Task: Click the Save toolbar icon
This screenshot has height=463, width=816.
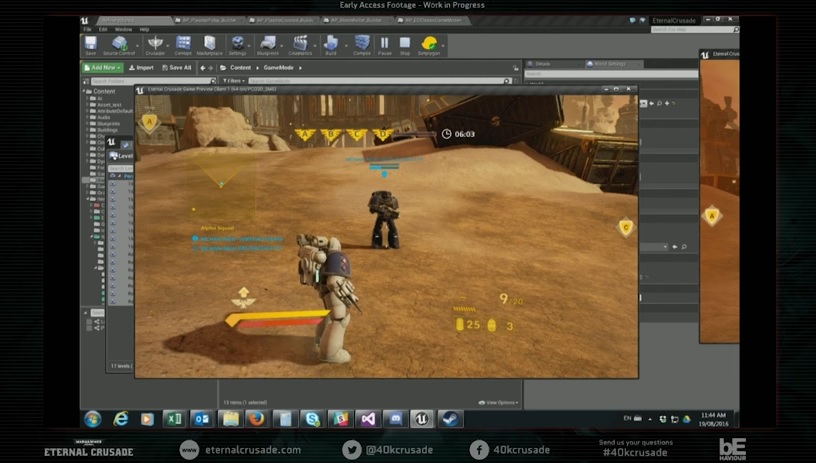Action: 91,45
